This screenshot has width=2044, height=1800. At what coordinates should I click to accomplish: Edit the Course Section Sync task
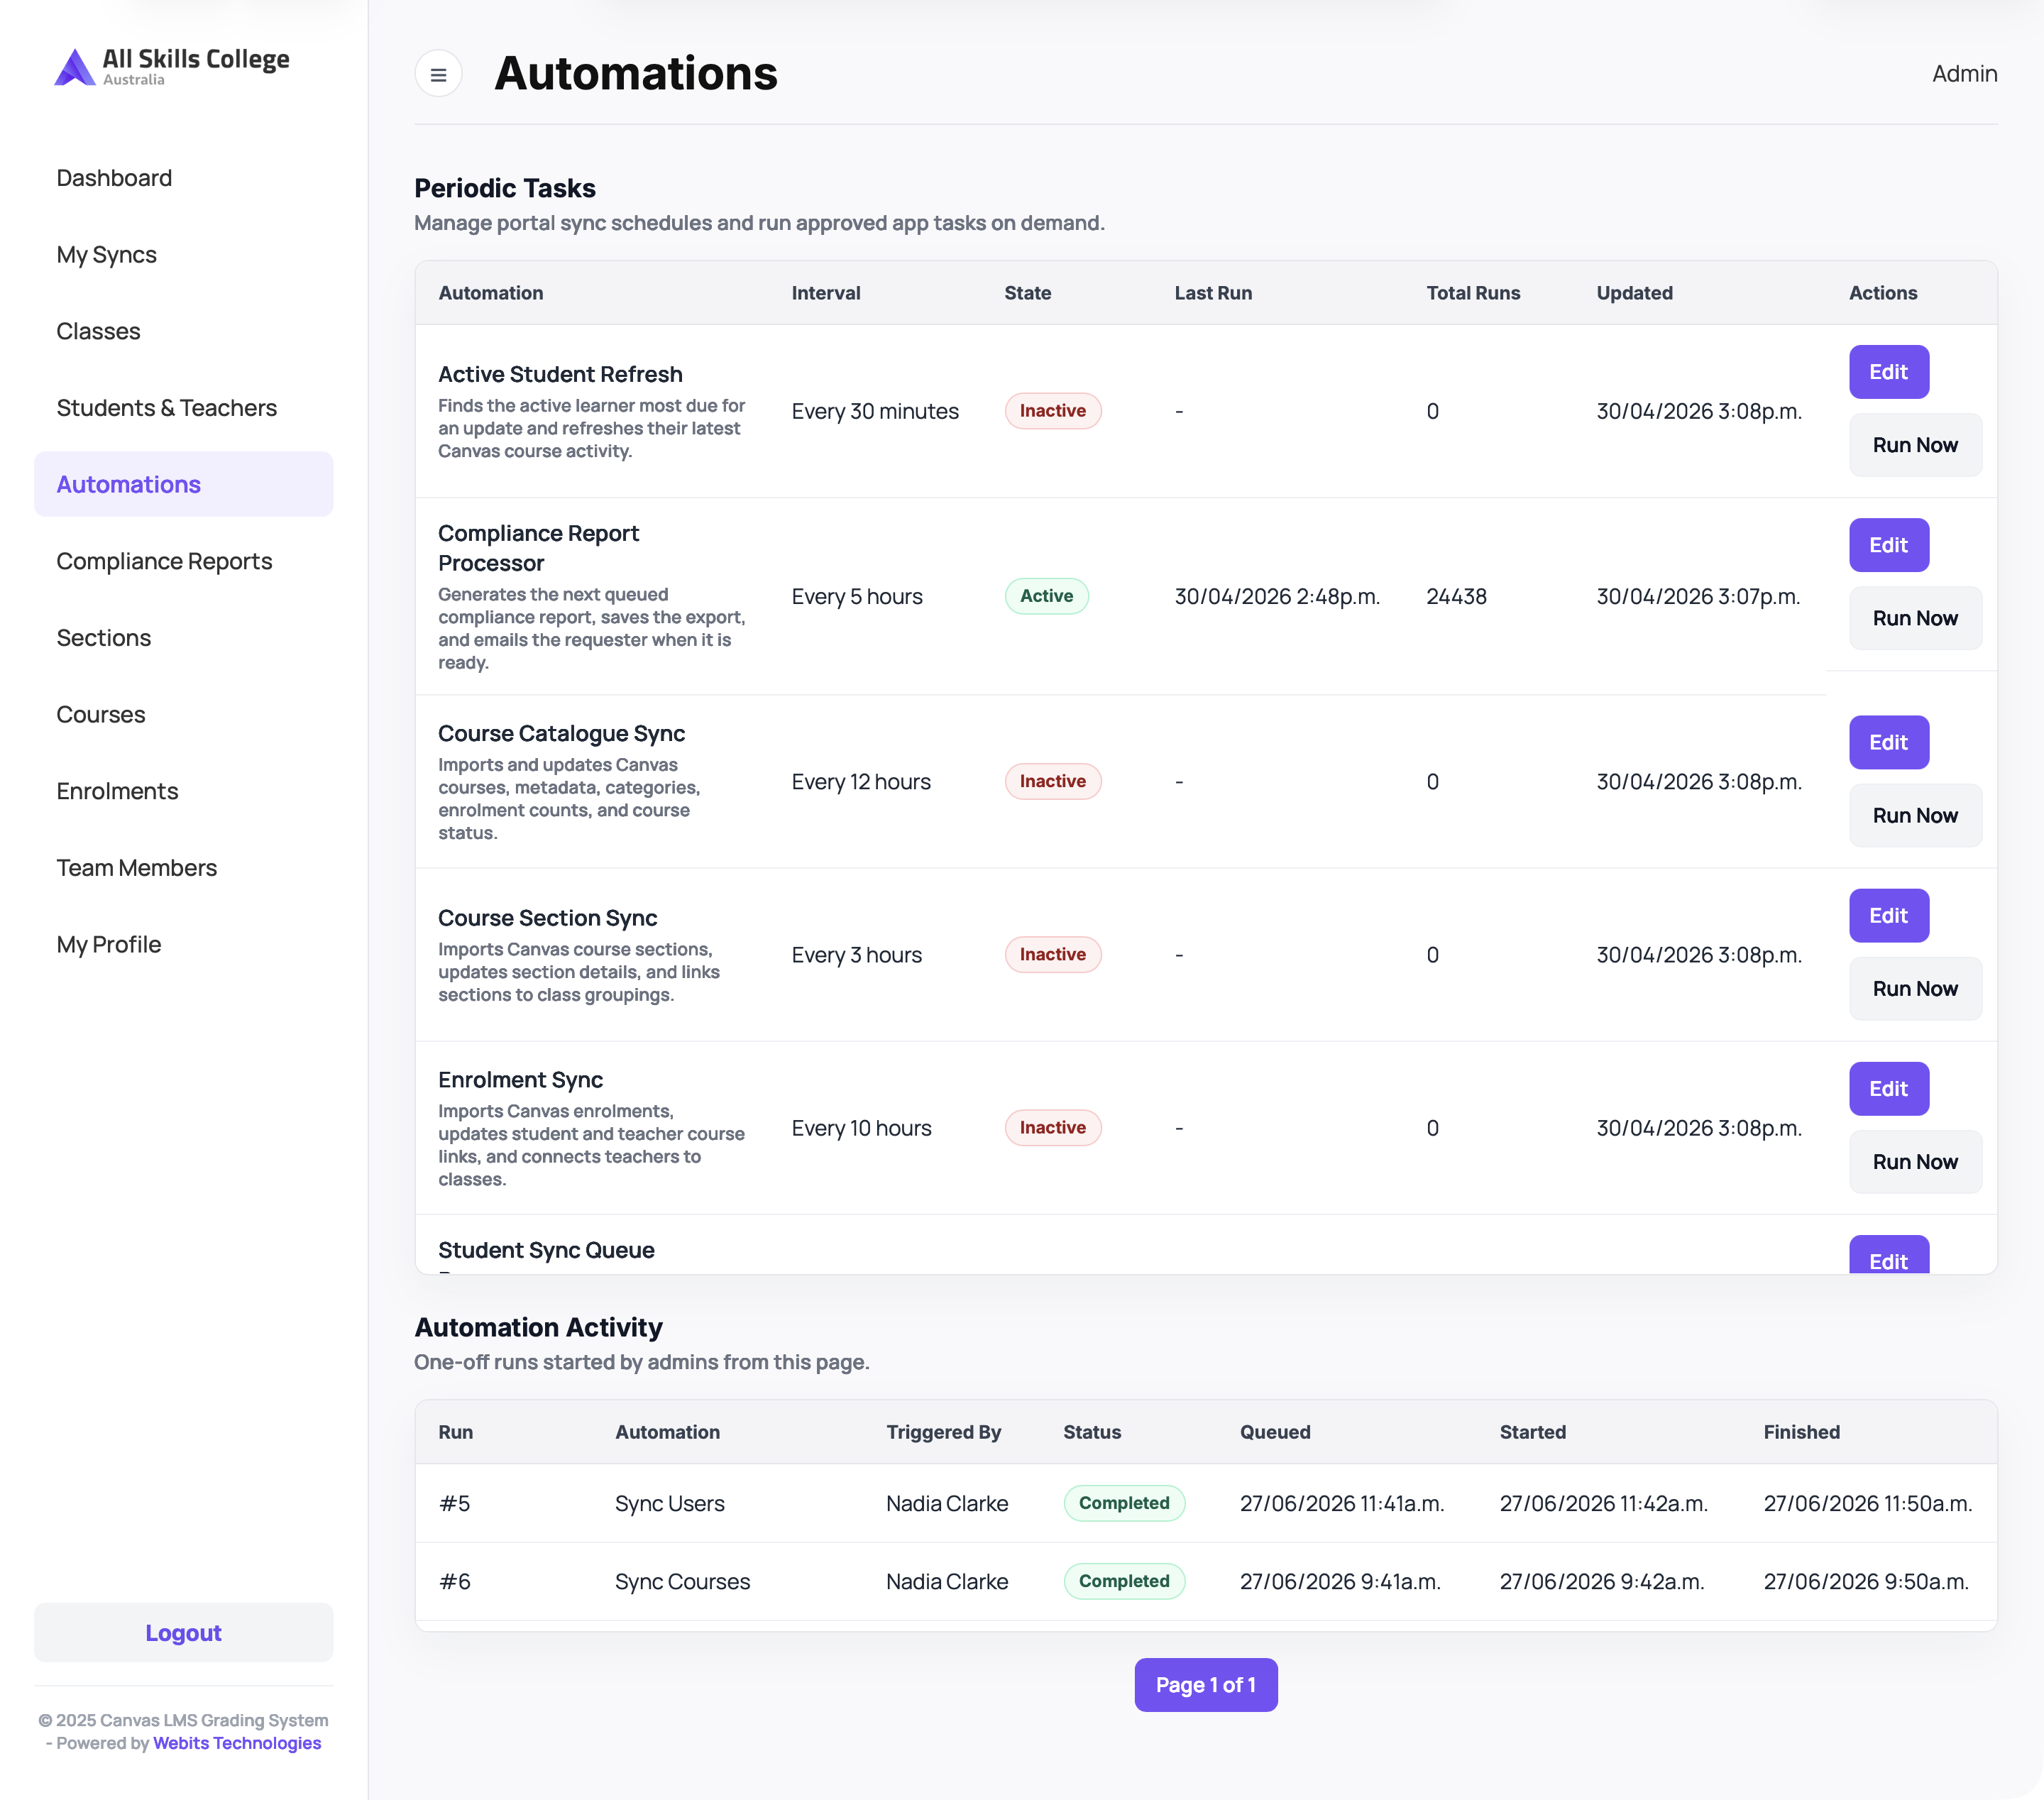1888,915
